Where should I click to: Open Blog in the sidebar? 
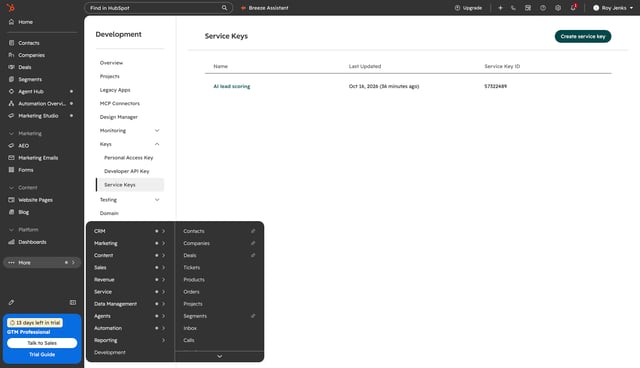pyautogui.click(x=23, y=212)
